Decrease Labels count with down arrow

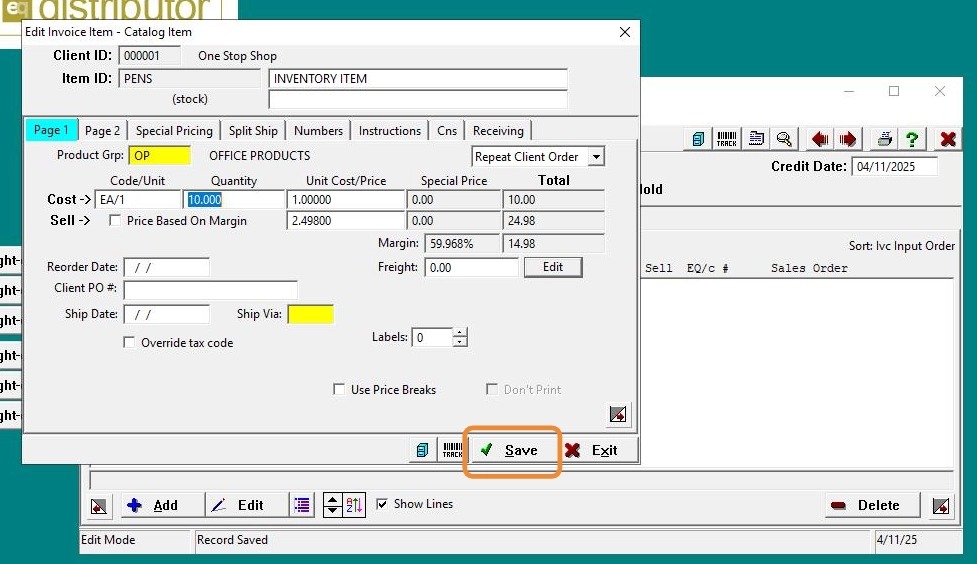coord(460,342)
